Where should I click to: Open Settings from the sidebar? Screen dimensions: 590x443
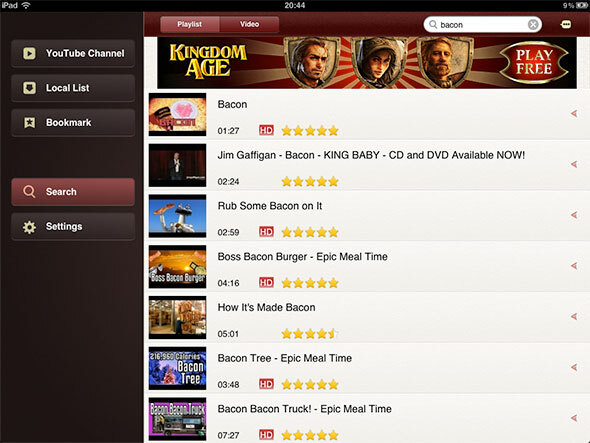[73, 227]
